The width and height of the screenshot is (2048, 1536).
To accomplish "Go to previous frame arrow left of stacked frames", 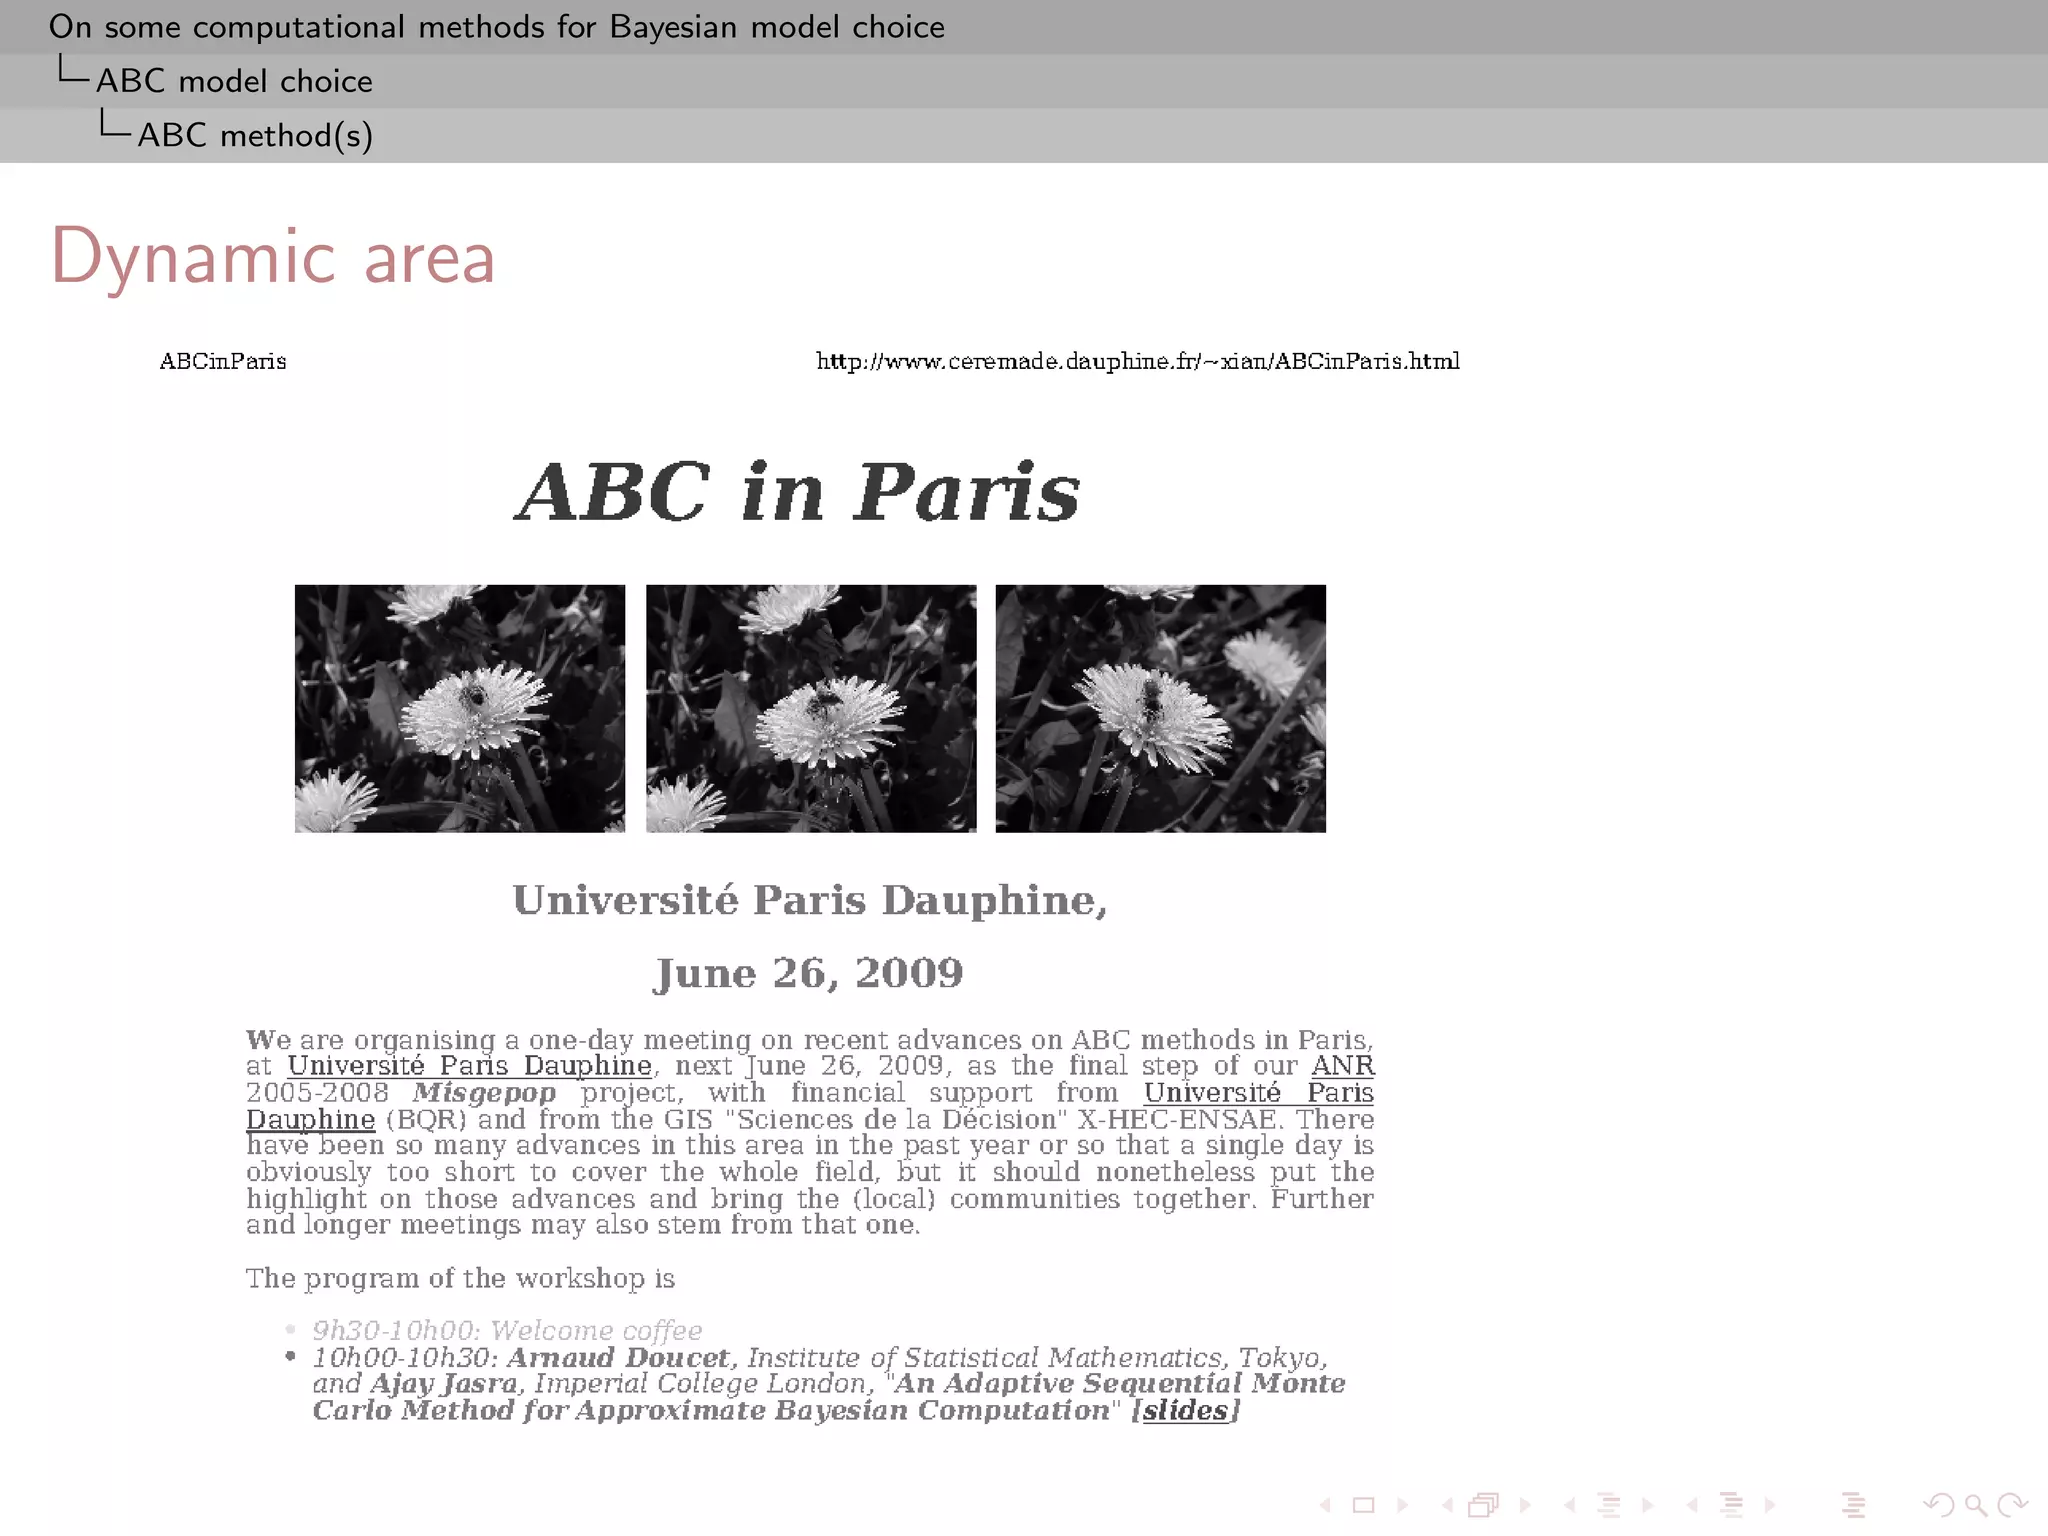I will click(x=1447, y=1505).
